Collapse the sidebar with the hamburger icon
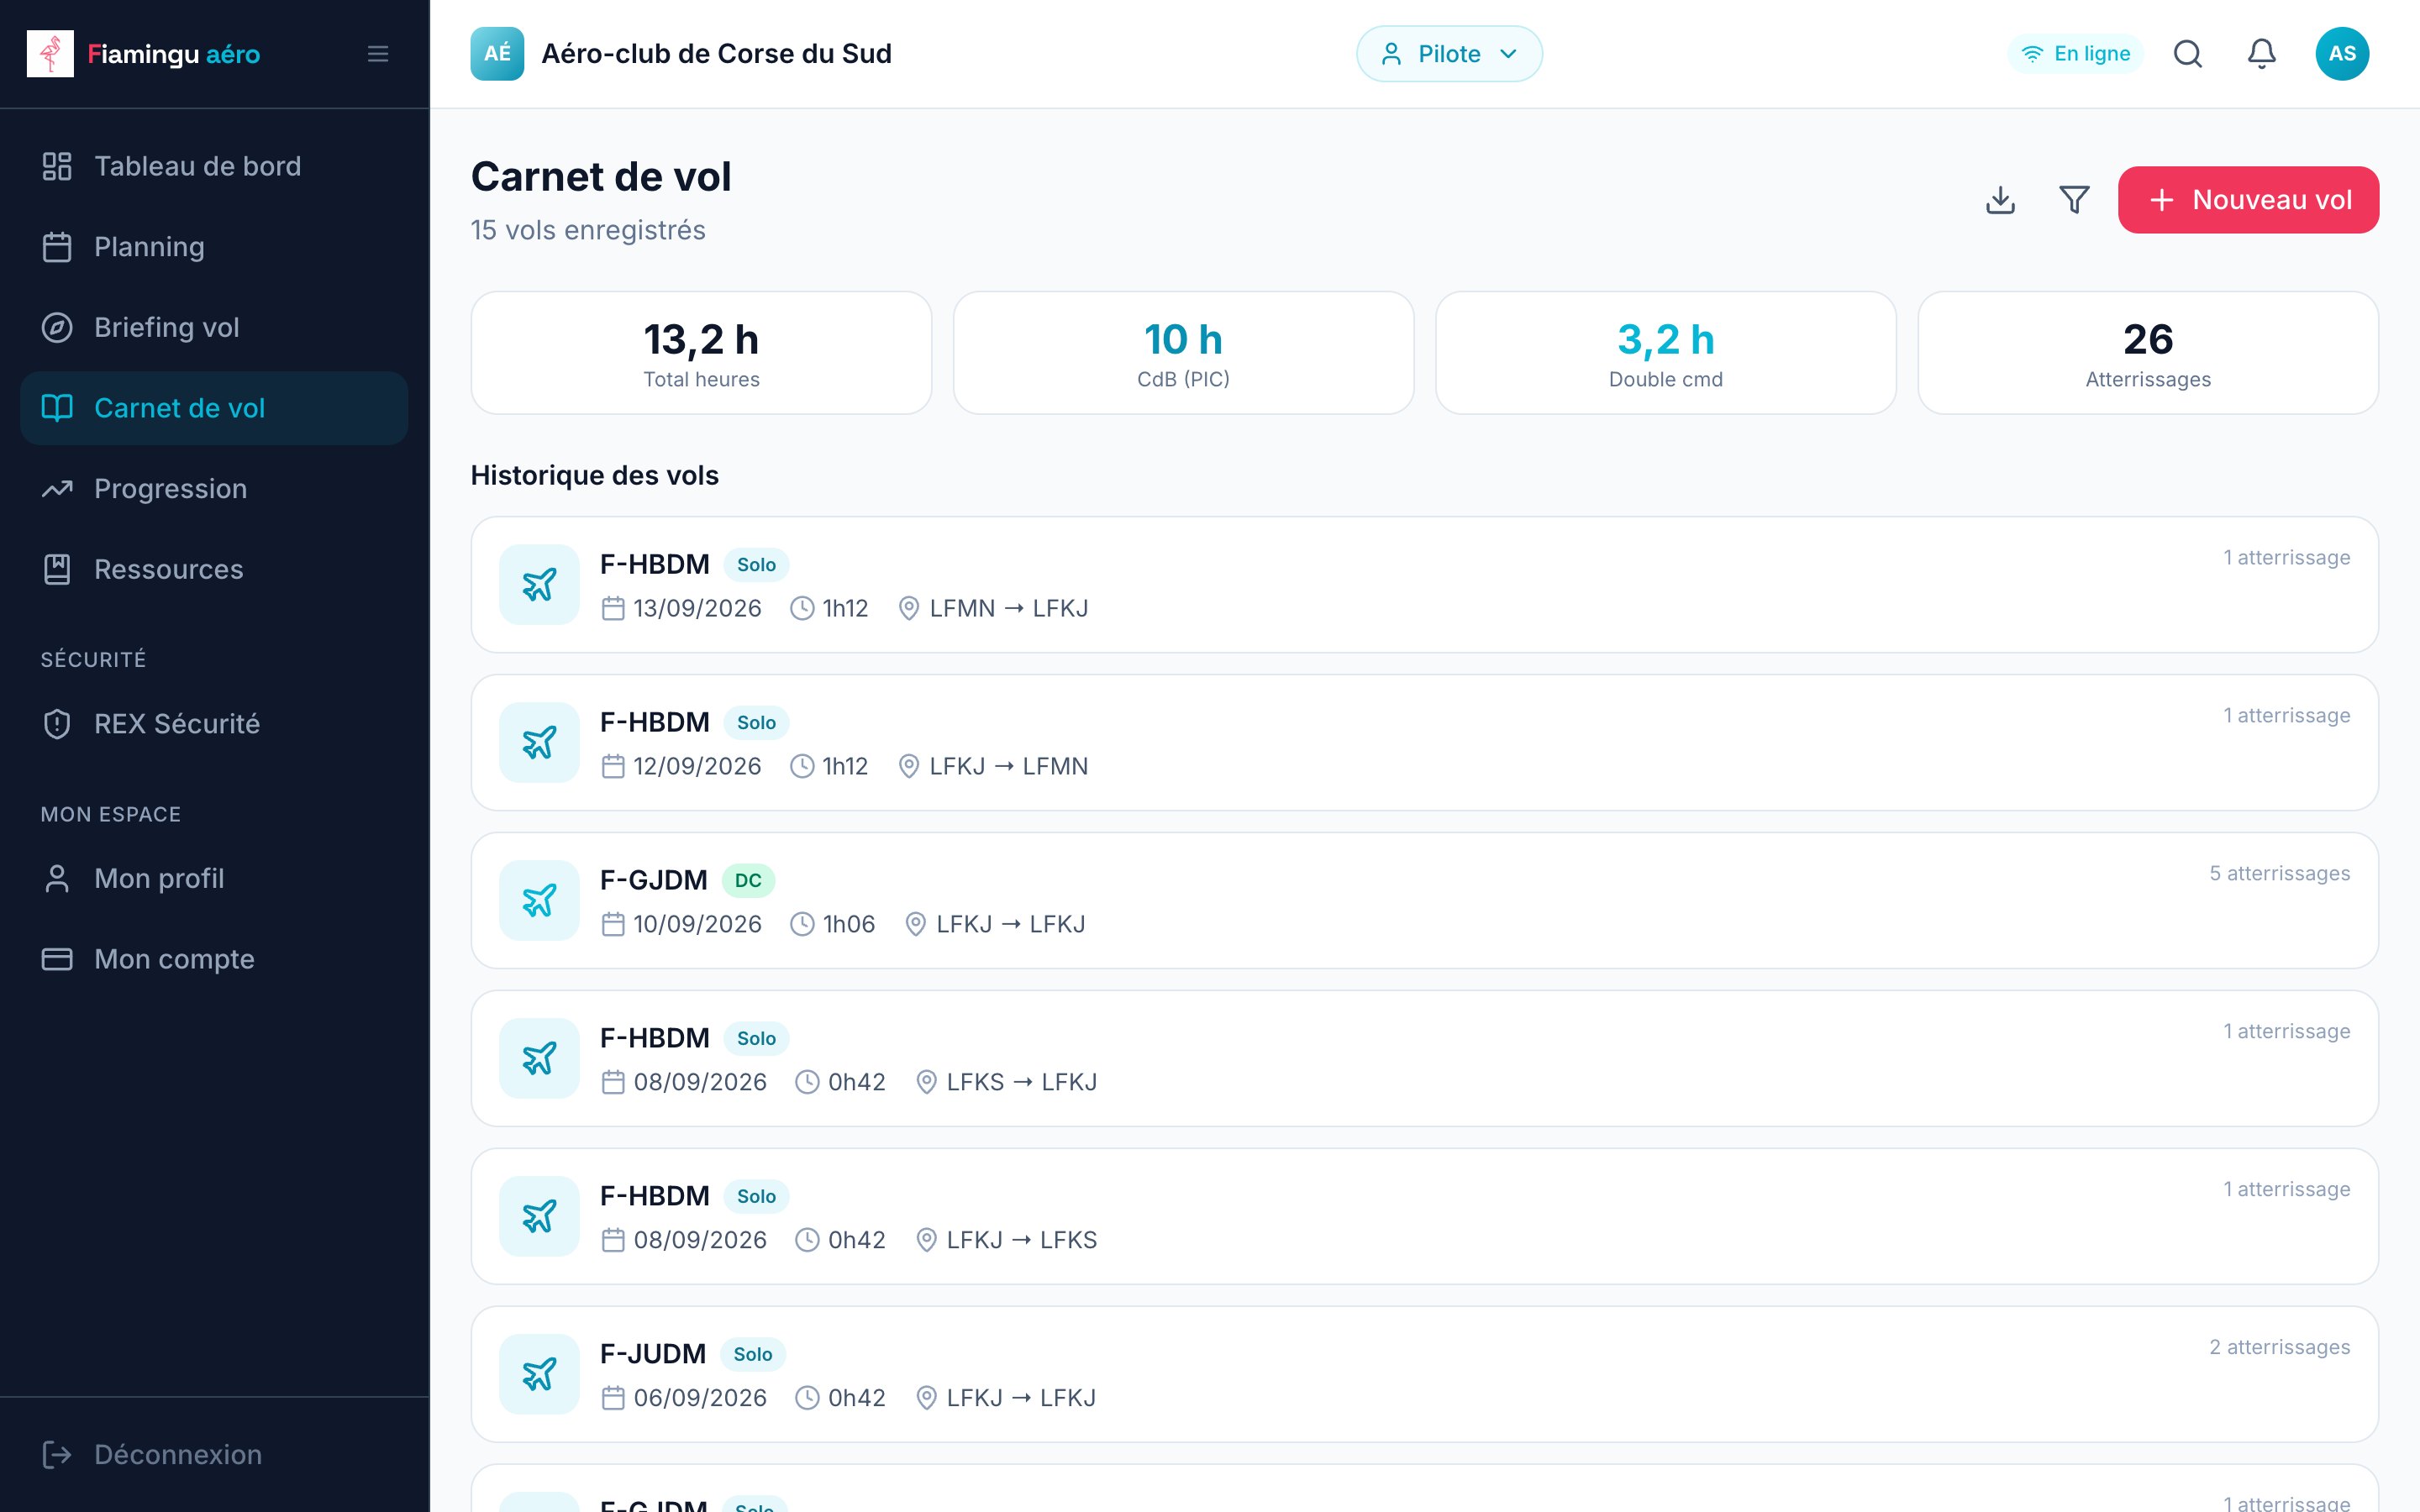This screenshot has height=1512, width=2420. [378, 54]
